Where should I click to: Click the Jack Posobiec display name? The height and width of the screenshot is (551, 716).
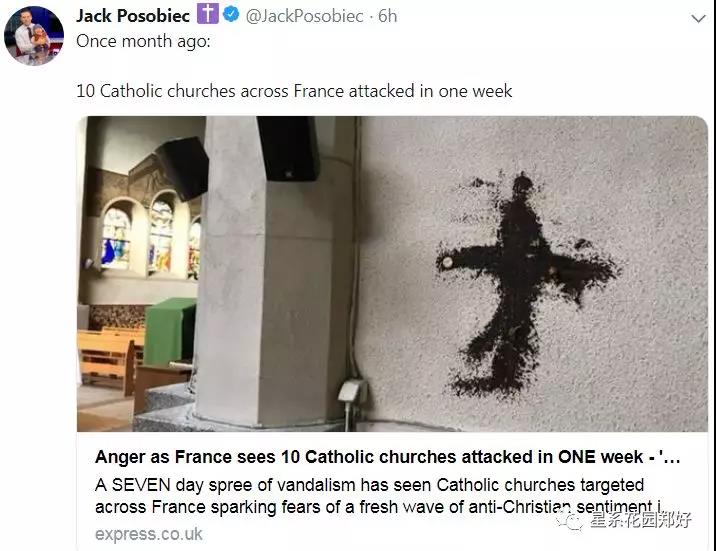point(133,16)
